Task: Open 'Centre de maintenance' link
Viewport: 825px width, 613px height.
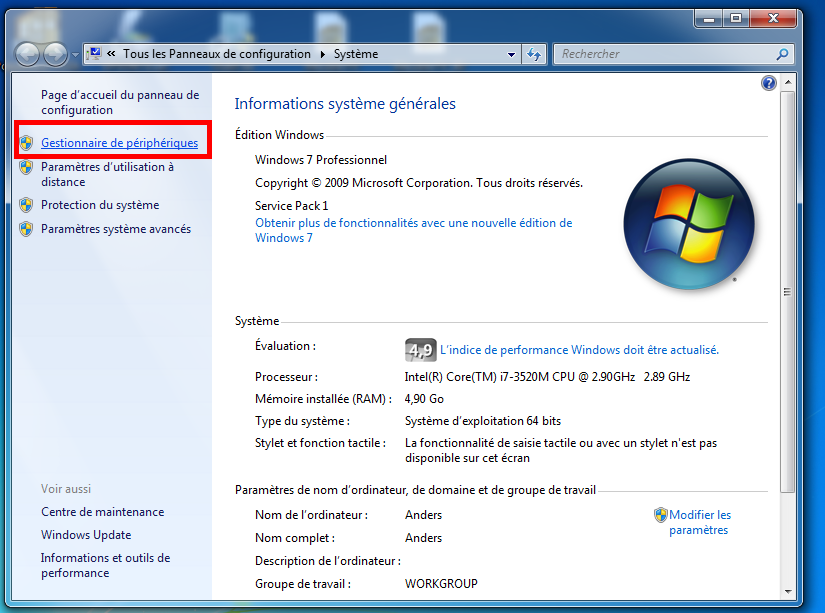Action: click(103, 512)
